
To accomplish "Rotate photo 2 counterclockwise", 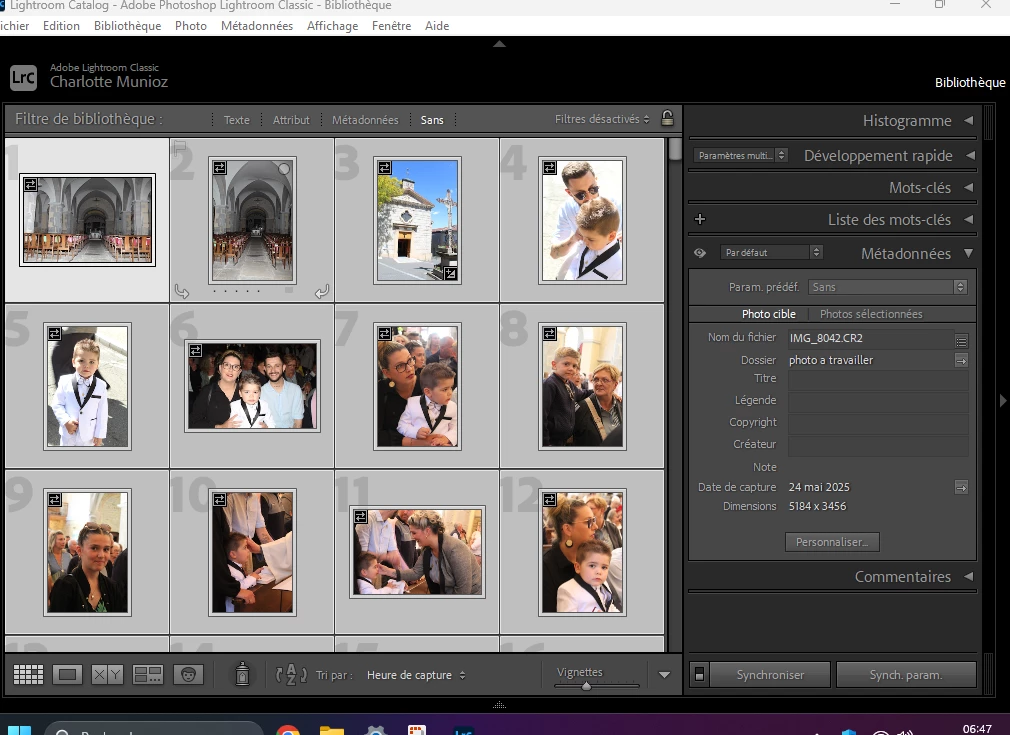I will [x=182, y=292].
